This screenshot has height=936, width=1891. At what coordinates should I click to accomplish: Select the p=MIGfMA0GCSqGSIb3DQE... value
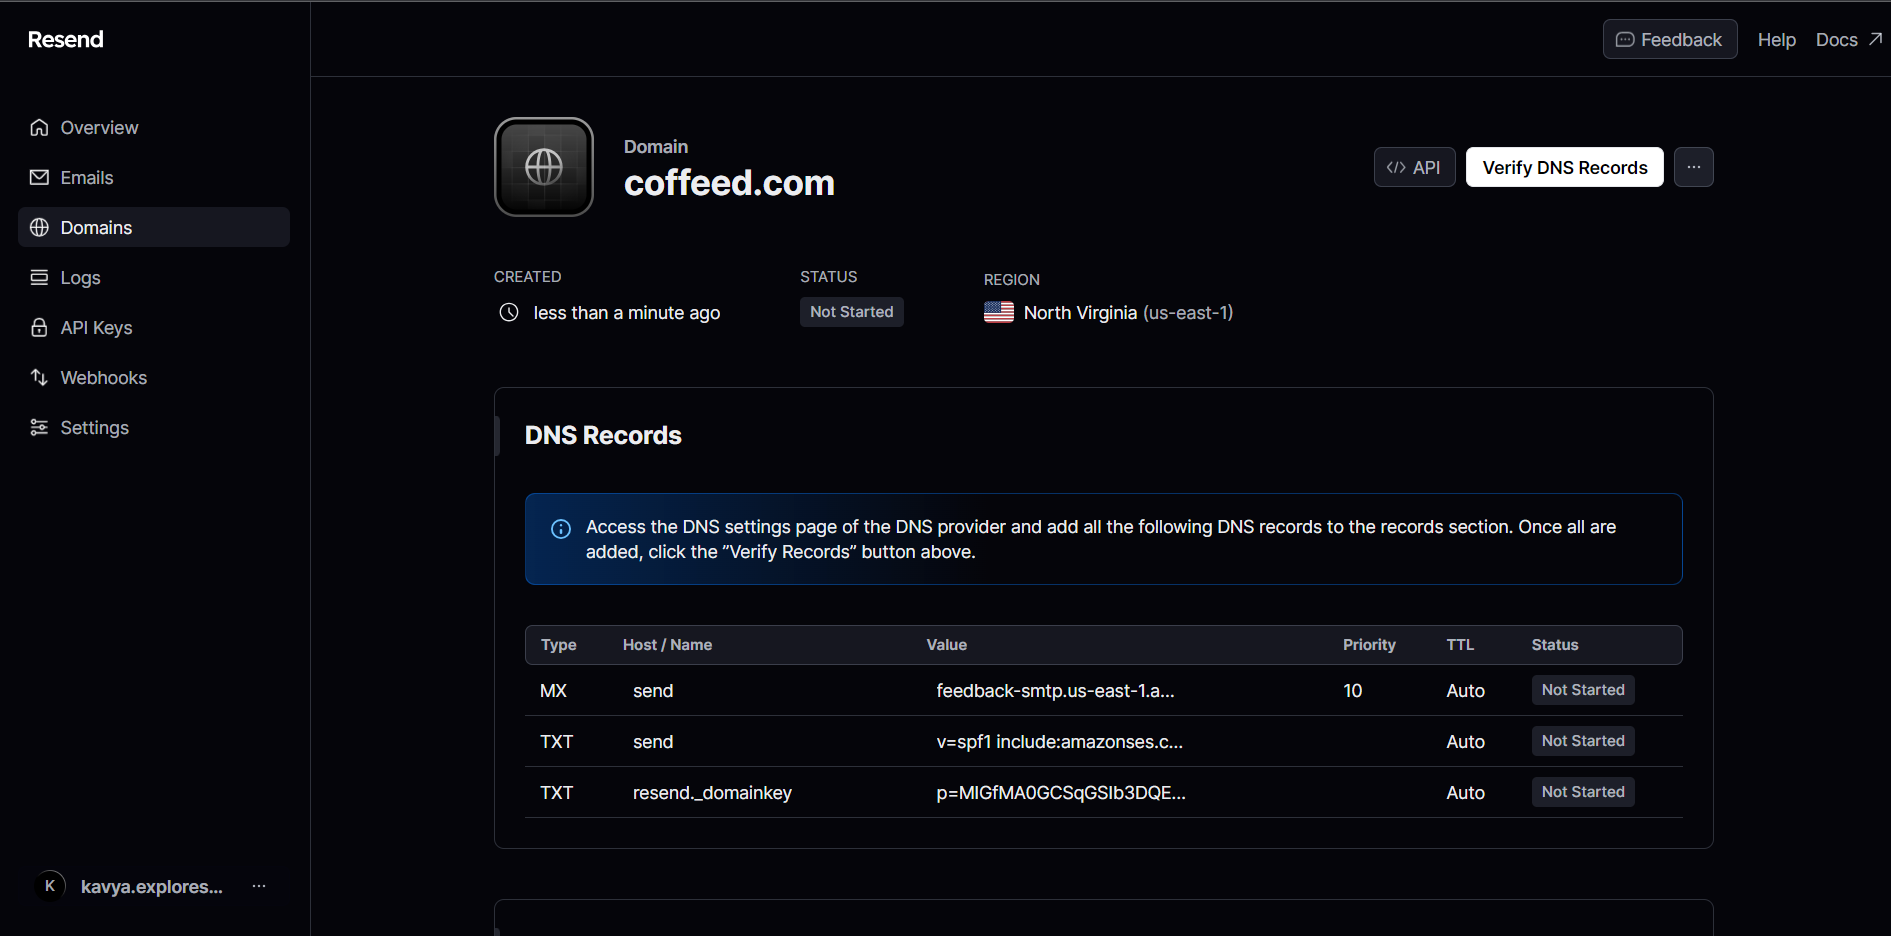(1061, 793)
